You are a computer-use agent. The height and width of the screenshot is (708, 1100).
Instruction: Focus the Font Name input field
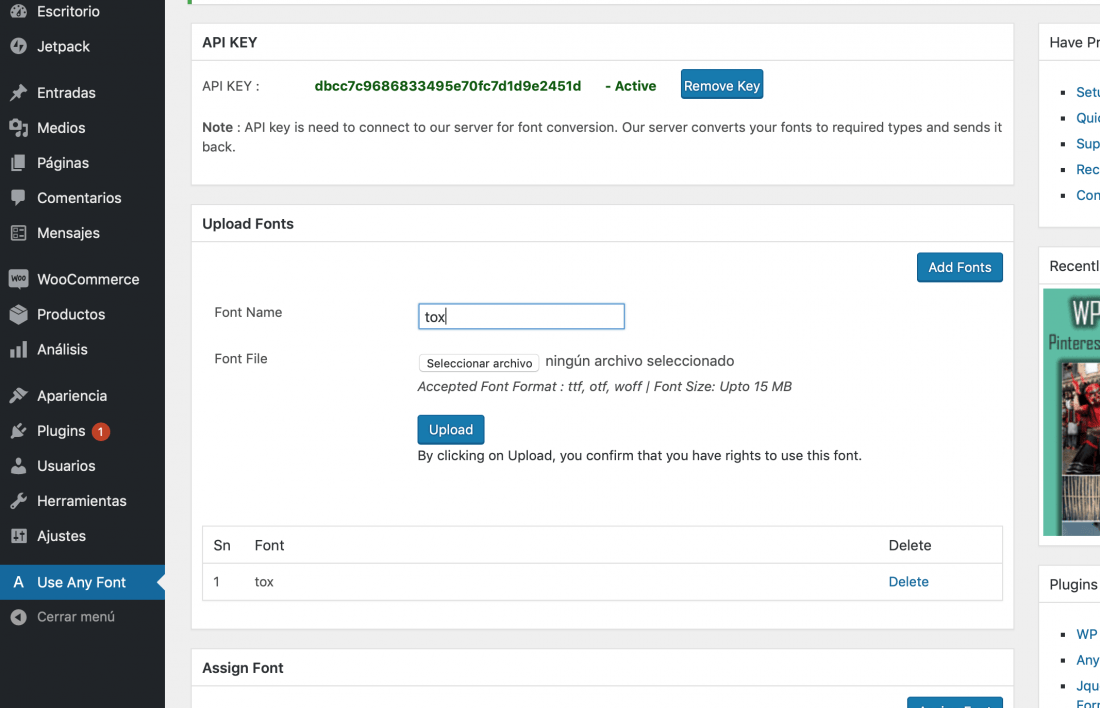[x=521, y=316]
